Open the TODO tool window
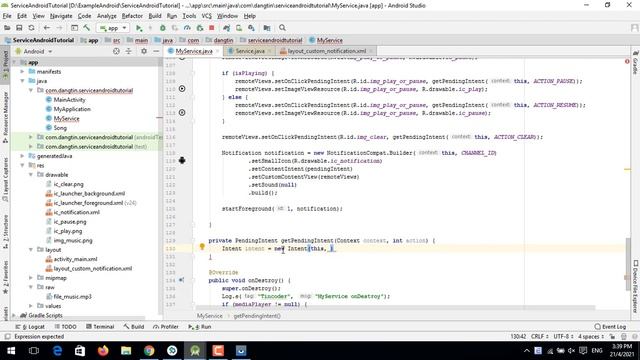The image size is (640, 360). pyautogui.click(x=66, y=327)
